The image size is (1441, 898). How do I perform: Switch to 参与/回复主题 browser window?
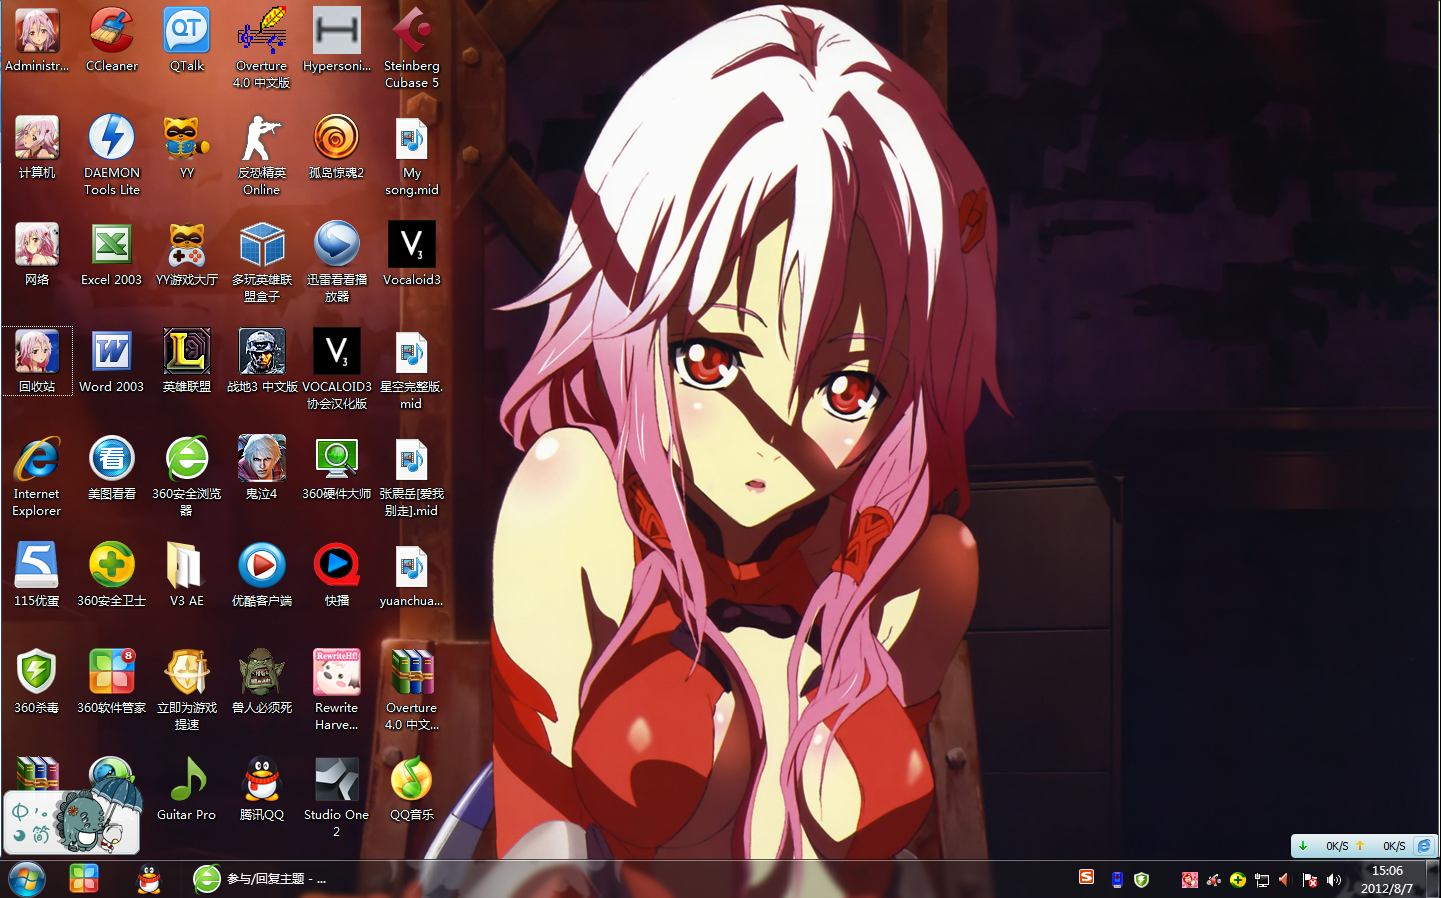[262, 879]
